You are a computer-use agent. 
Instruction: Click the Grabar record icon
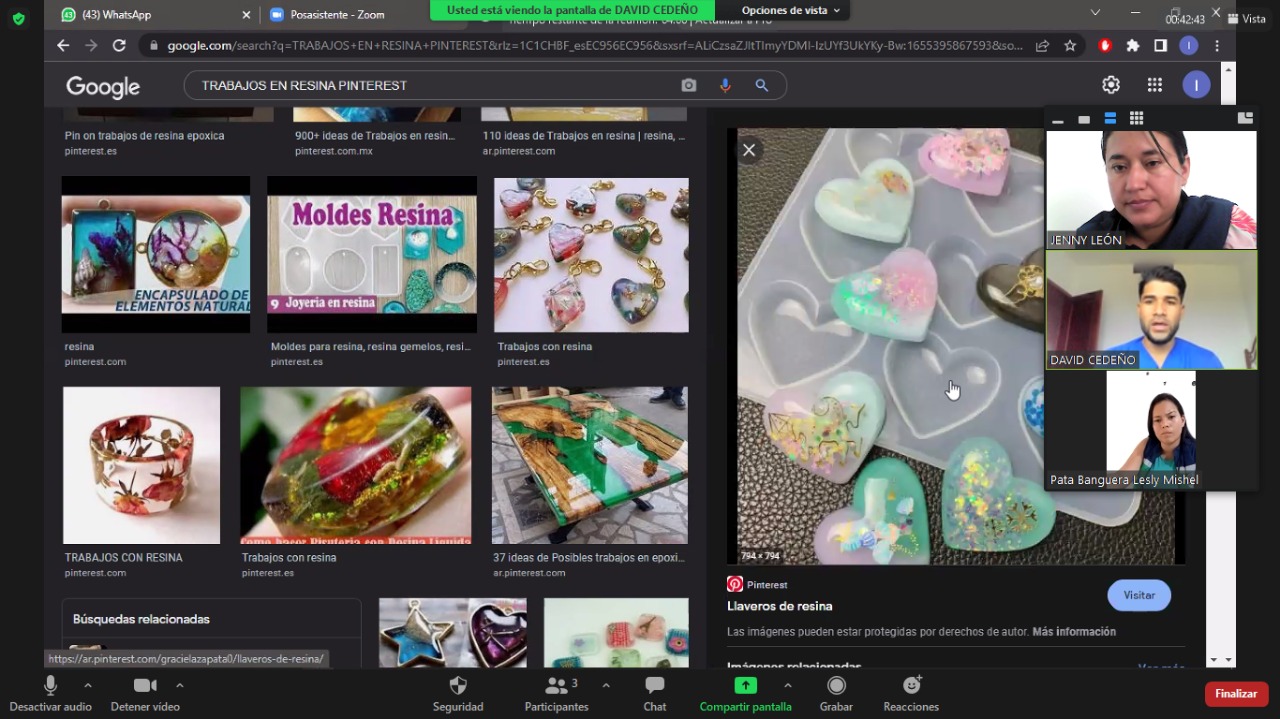(836, 686)
